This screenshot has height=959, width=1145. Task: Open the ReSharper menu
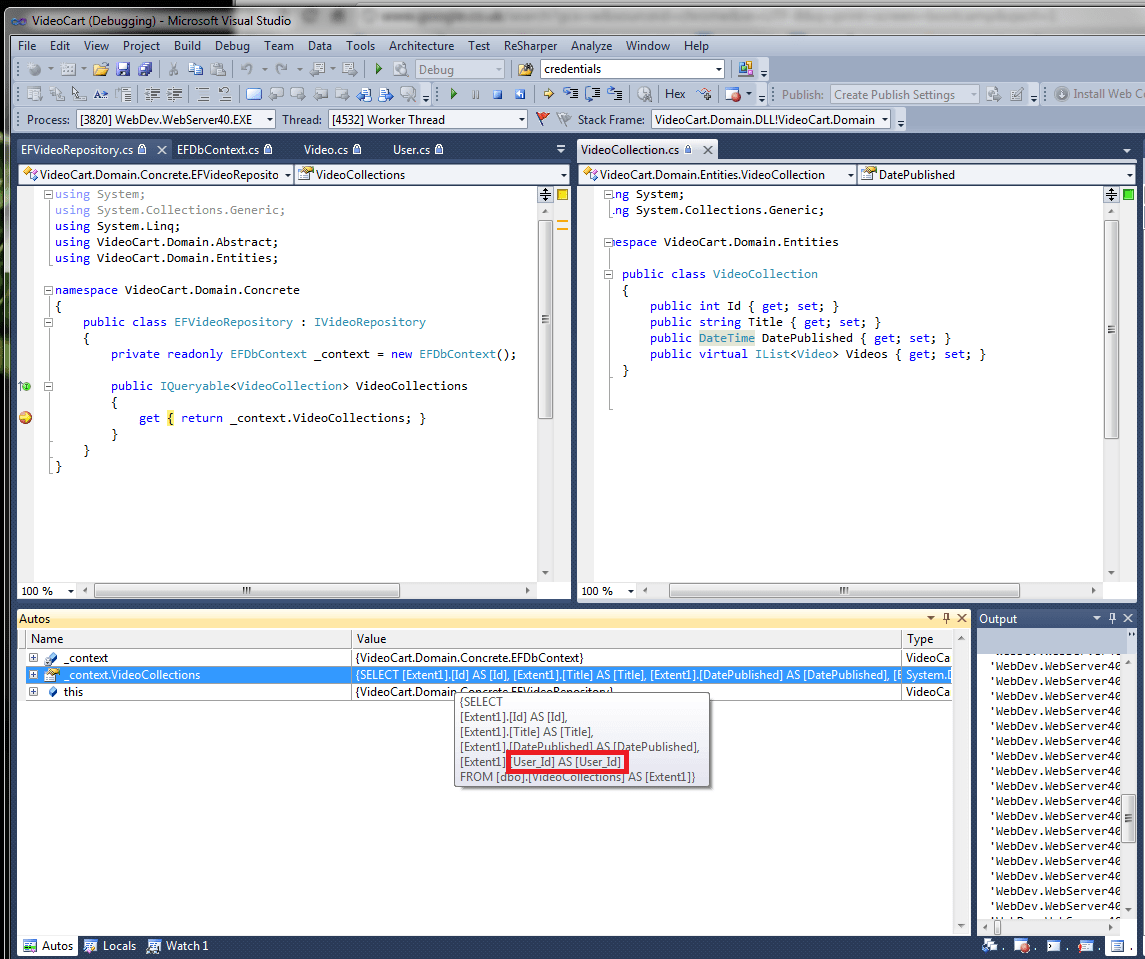(530, 46)
